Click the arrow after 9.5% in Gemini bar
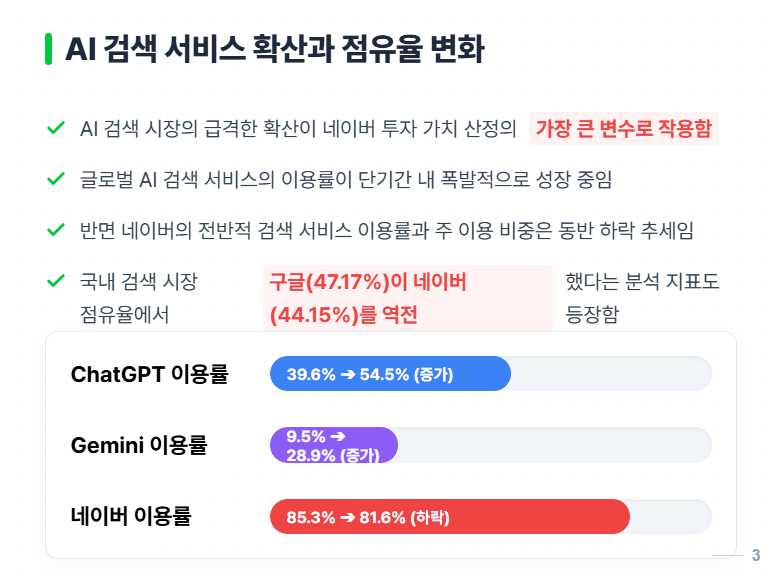The height and width of the screenshot is (583, 783). 338,436
